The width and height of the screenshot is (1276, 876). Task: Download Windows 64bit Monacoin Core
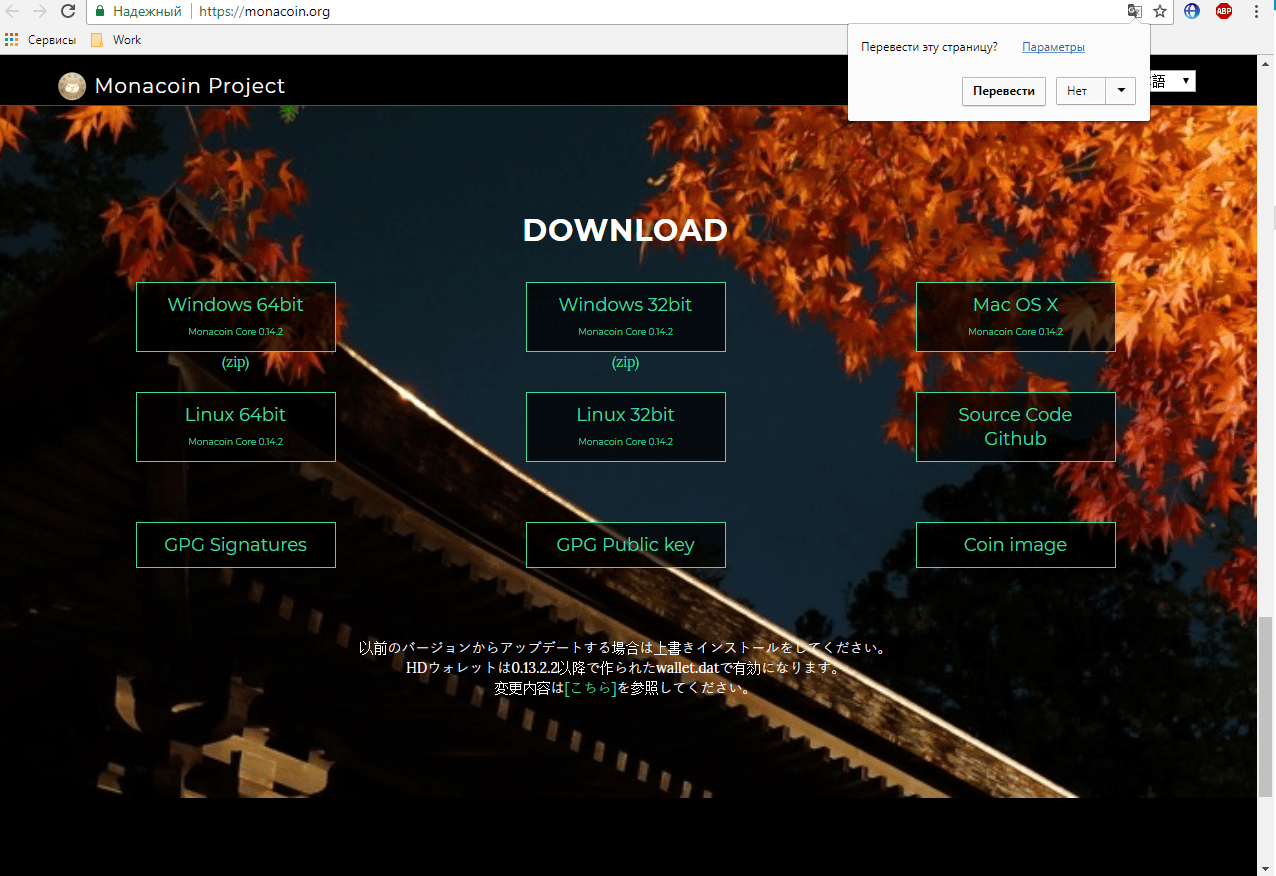pos(236,317)
